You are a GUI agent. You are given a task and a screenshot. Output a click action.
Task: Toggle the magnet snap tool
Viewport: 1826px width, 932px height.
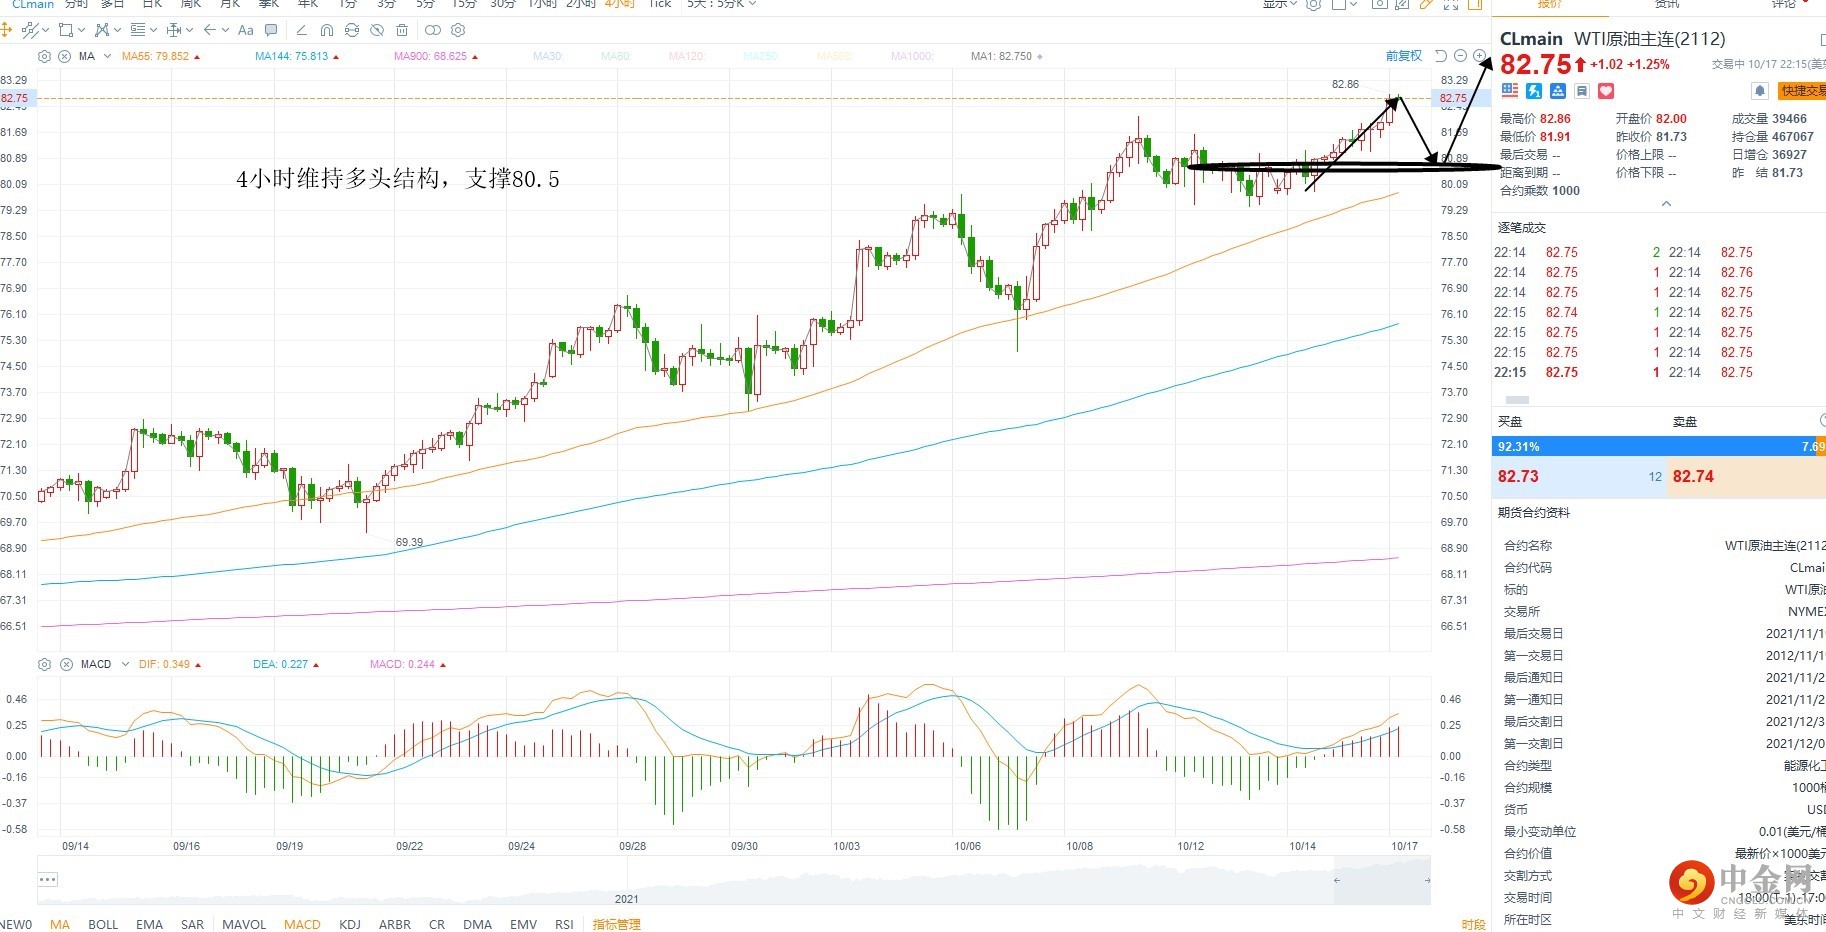326,30
